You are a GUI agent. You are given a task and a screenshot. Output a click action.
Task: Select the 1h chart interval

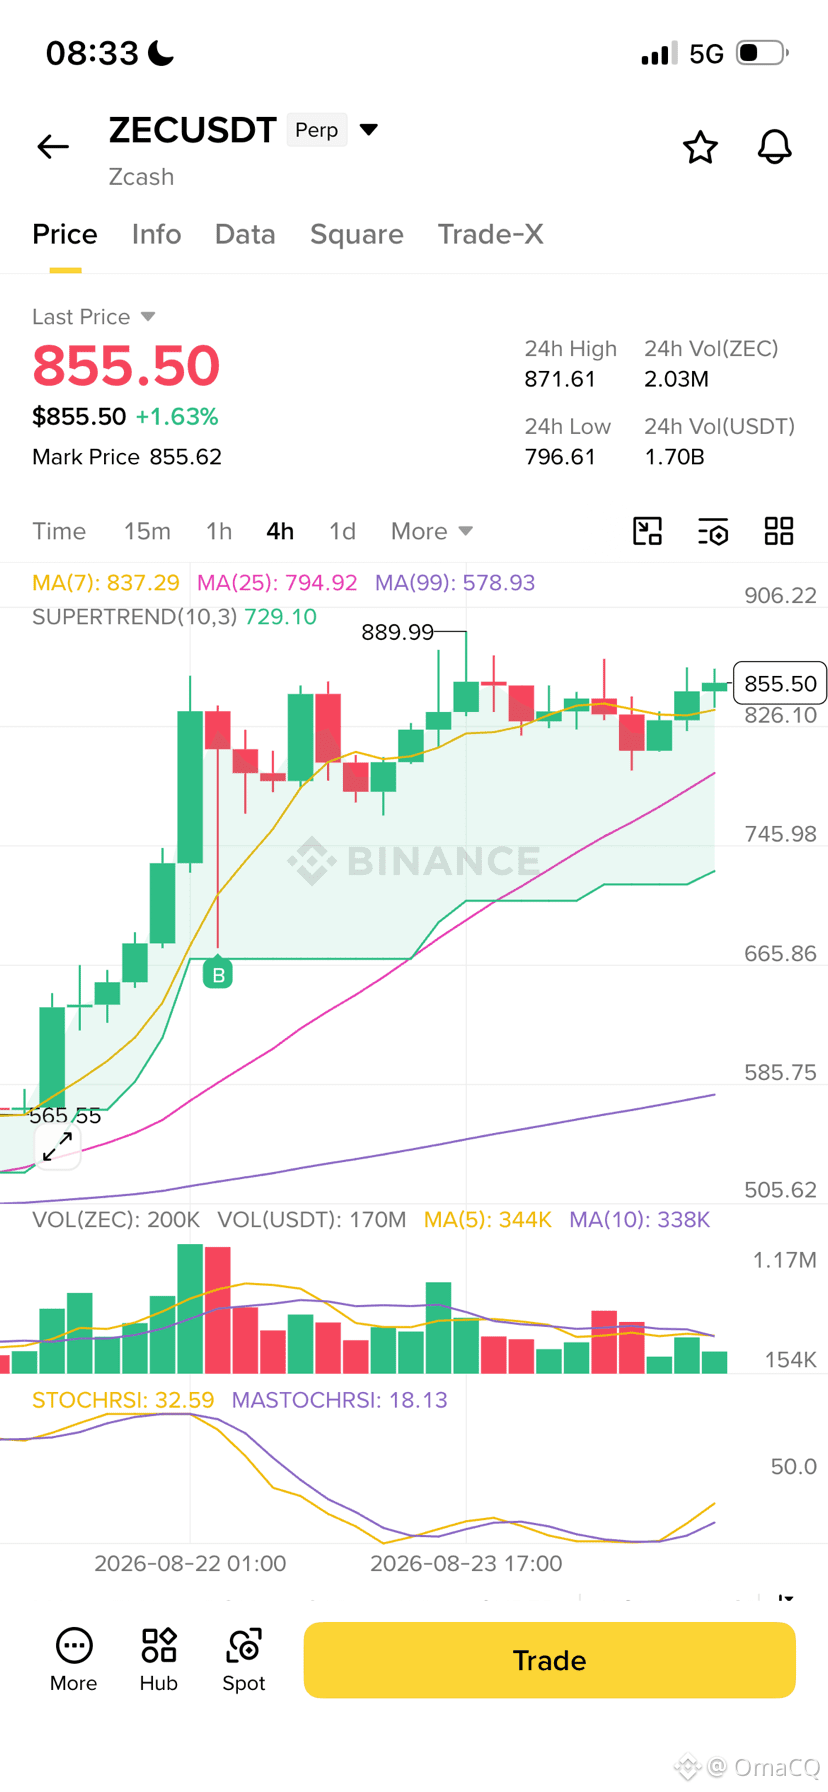pos(219,531)
